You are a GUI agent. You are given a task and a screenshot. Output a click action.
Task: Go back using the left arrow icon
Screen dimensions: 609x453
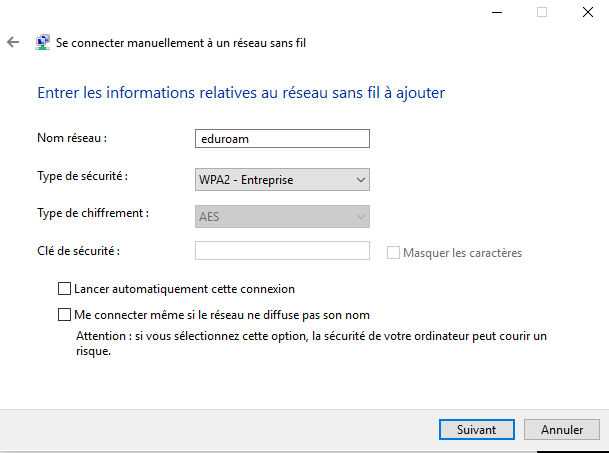tap(13, 42)
